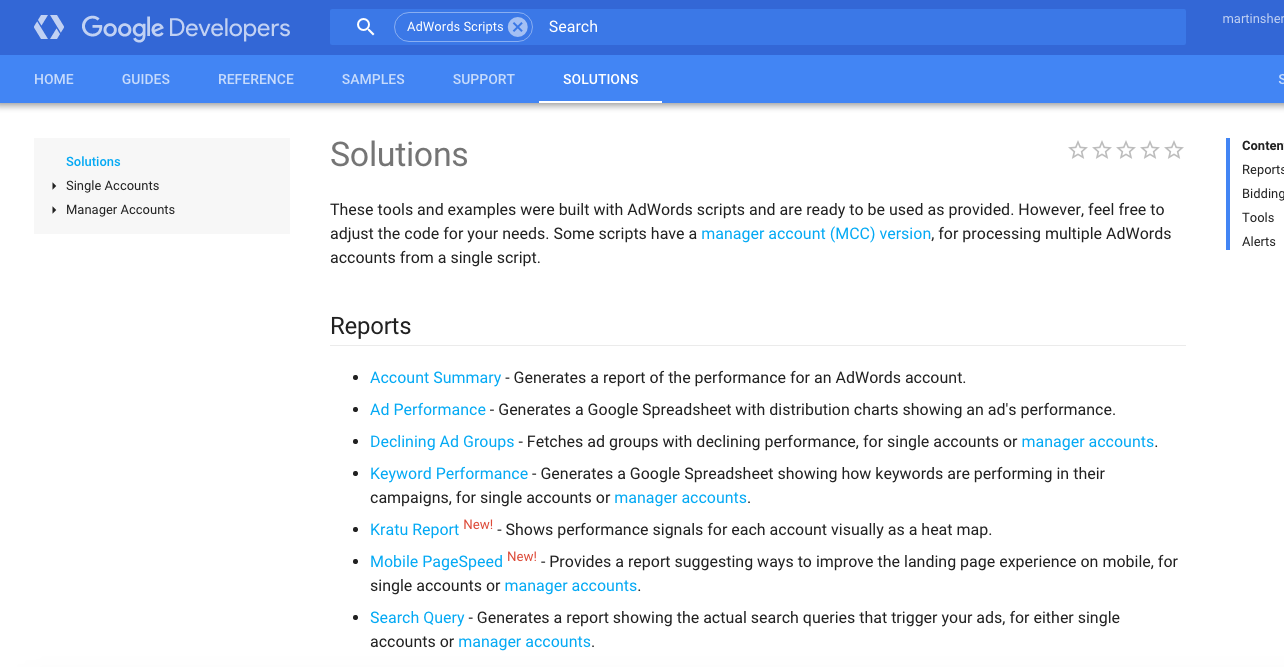Open the Keyword Performance link
The image size is (1284, 667).
pyautogui.click(x=449, y=473)
